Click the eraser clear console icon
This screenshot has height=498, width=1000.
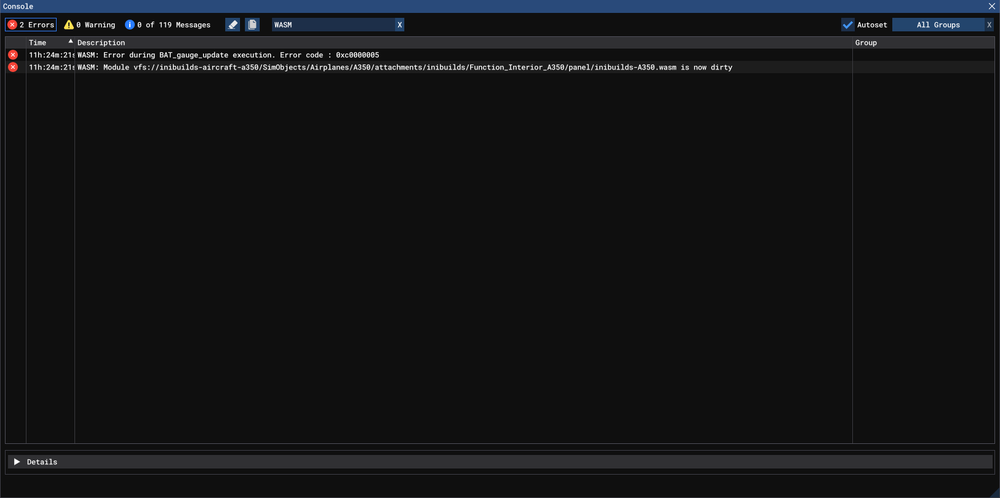point(232,24)
